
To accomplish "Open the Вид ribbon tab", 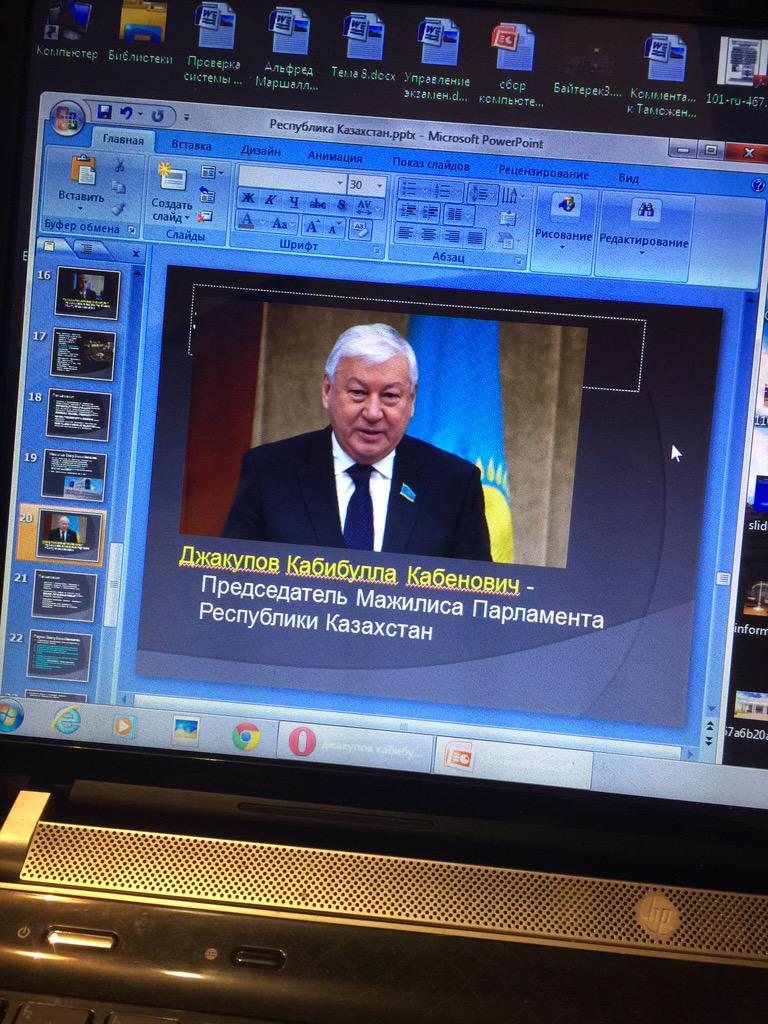I will point(628,178).
